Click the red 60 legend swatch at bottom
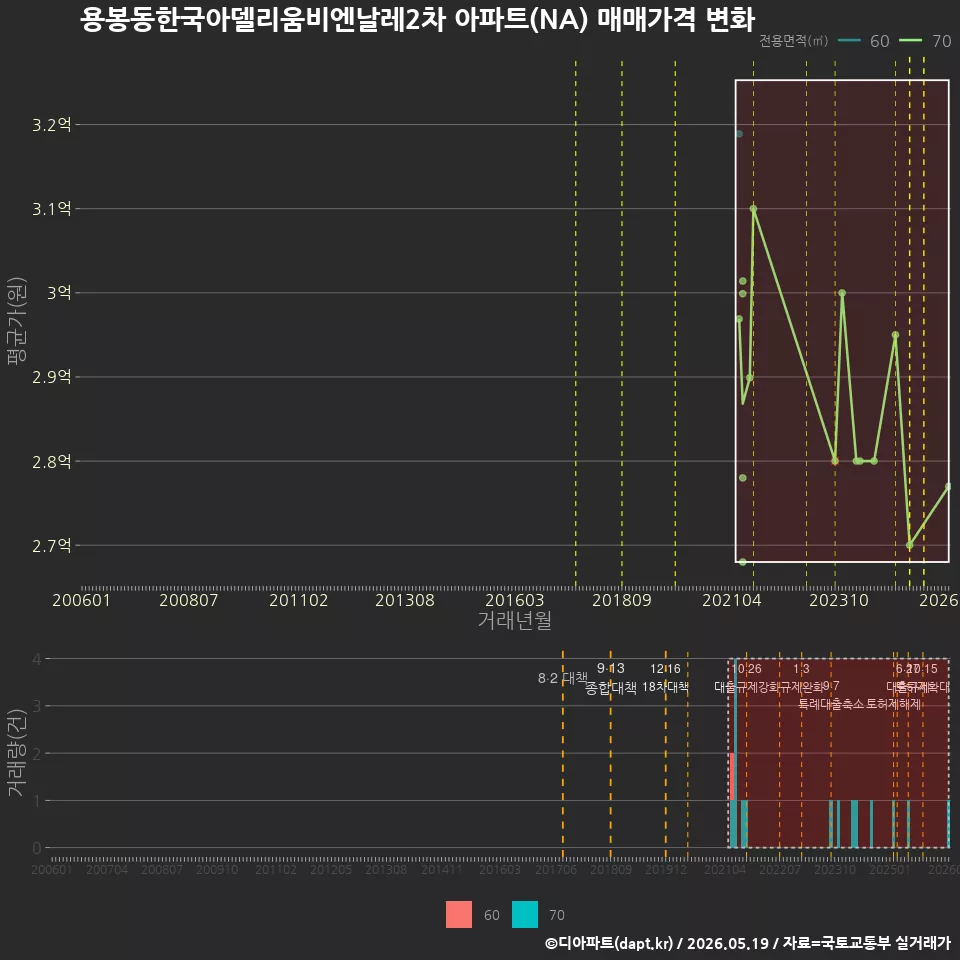Screen dimensions: 960x960 point(459,914)
